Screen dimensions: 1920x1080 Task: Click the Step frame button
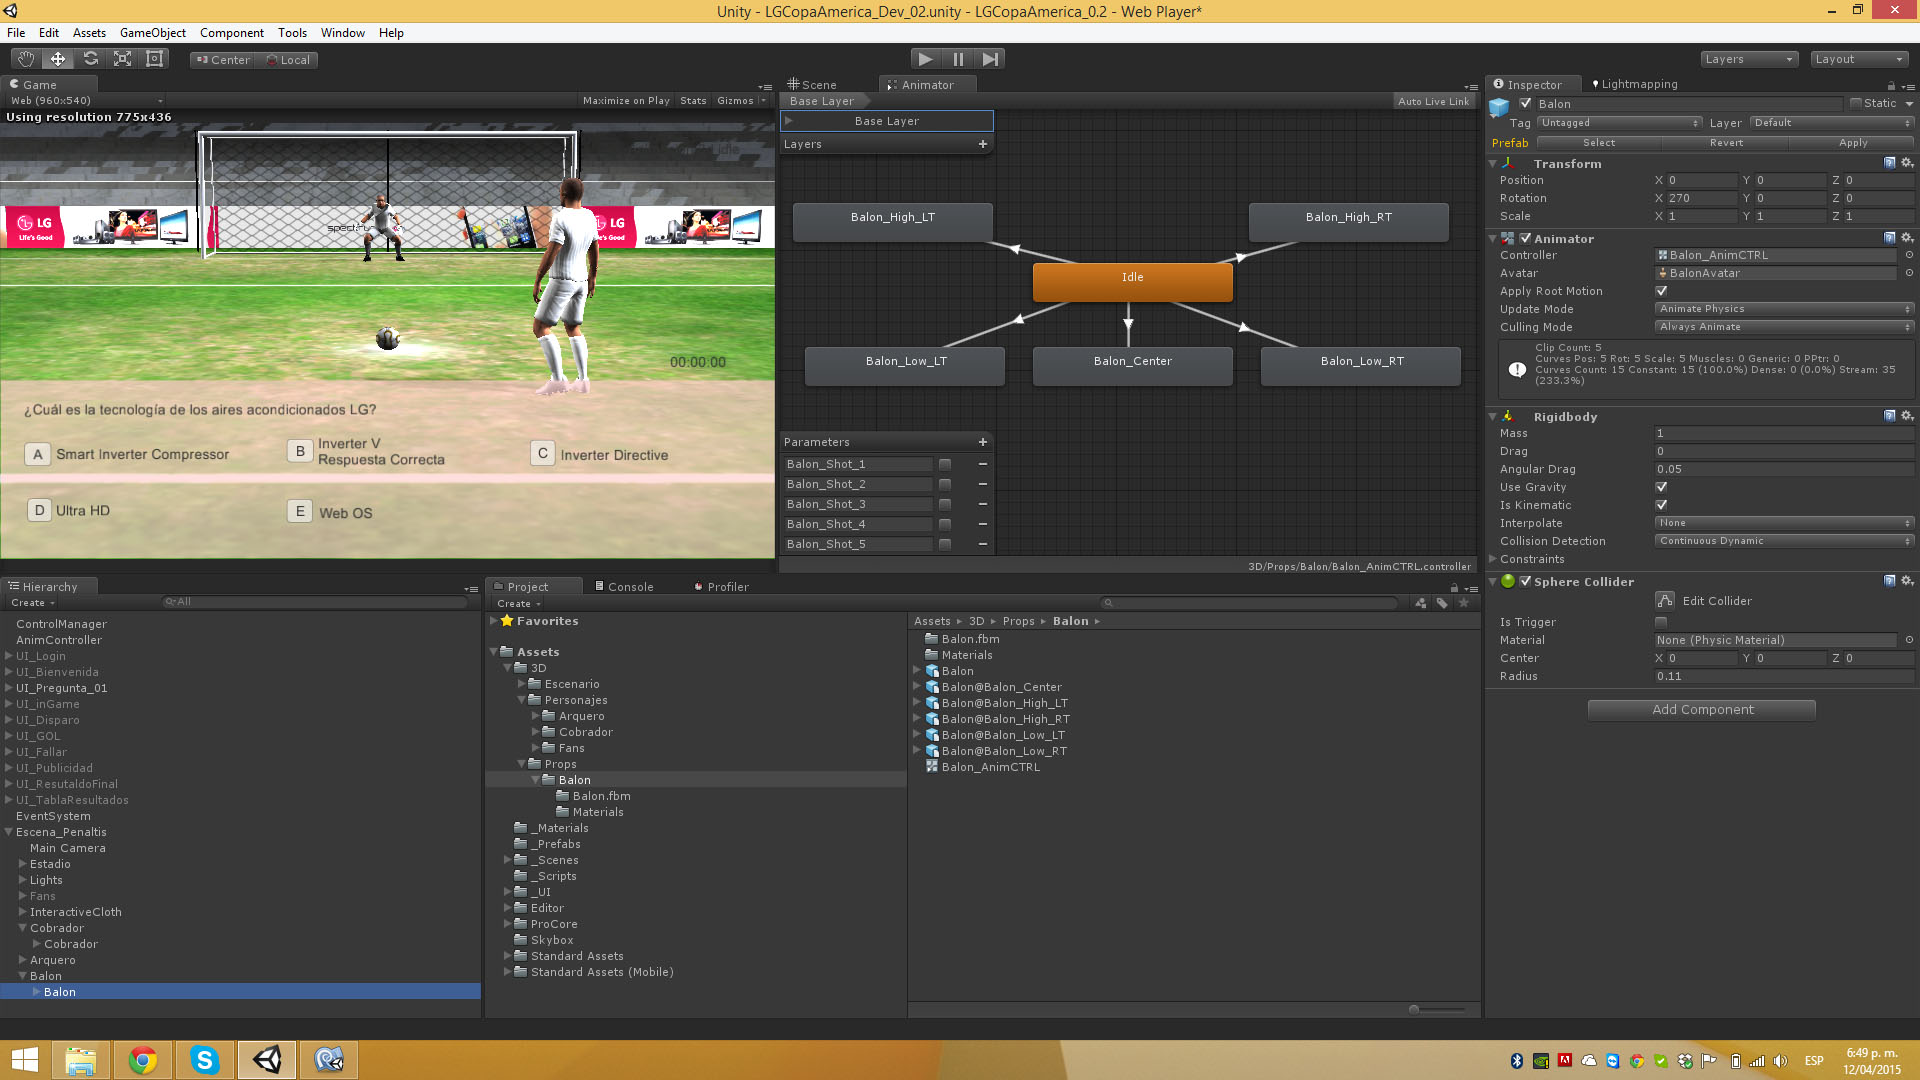point(990,59)
